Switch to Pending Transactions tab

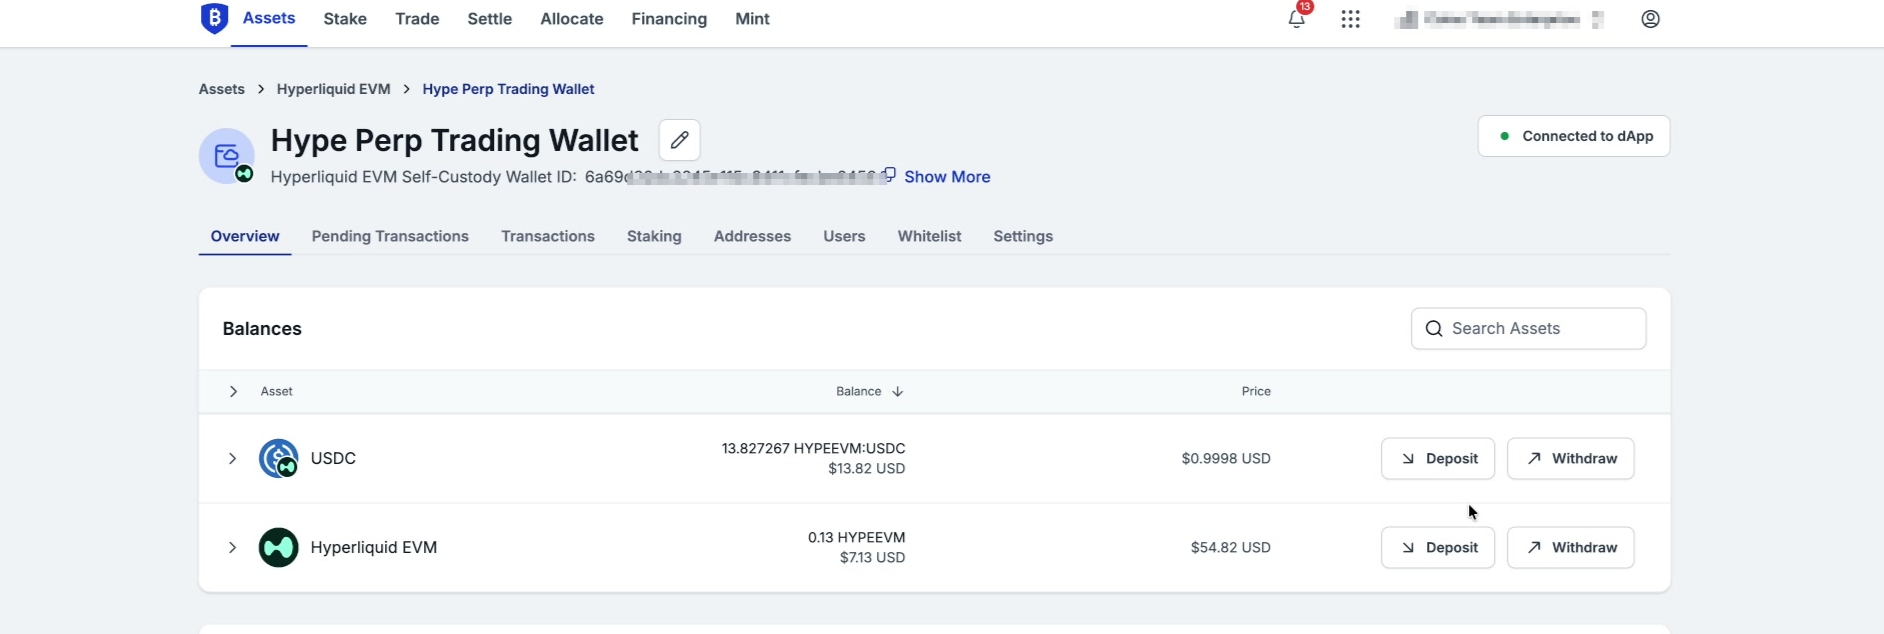tap(390, 236)
